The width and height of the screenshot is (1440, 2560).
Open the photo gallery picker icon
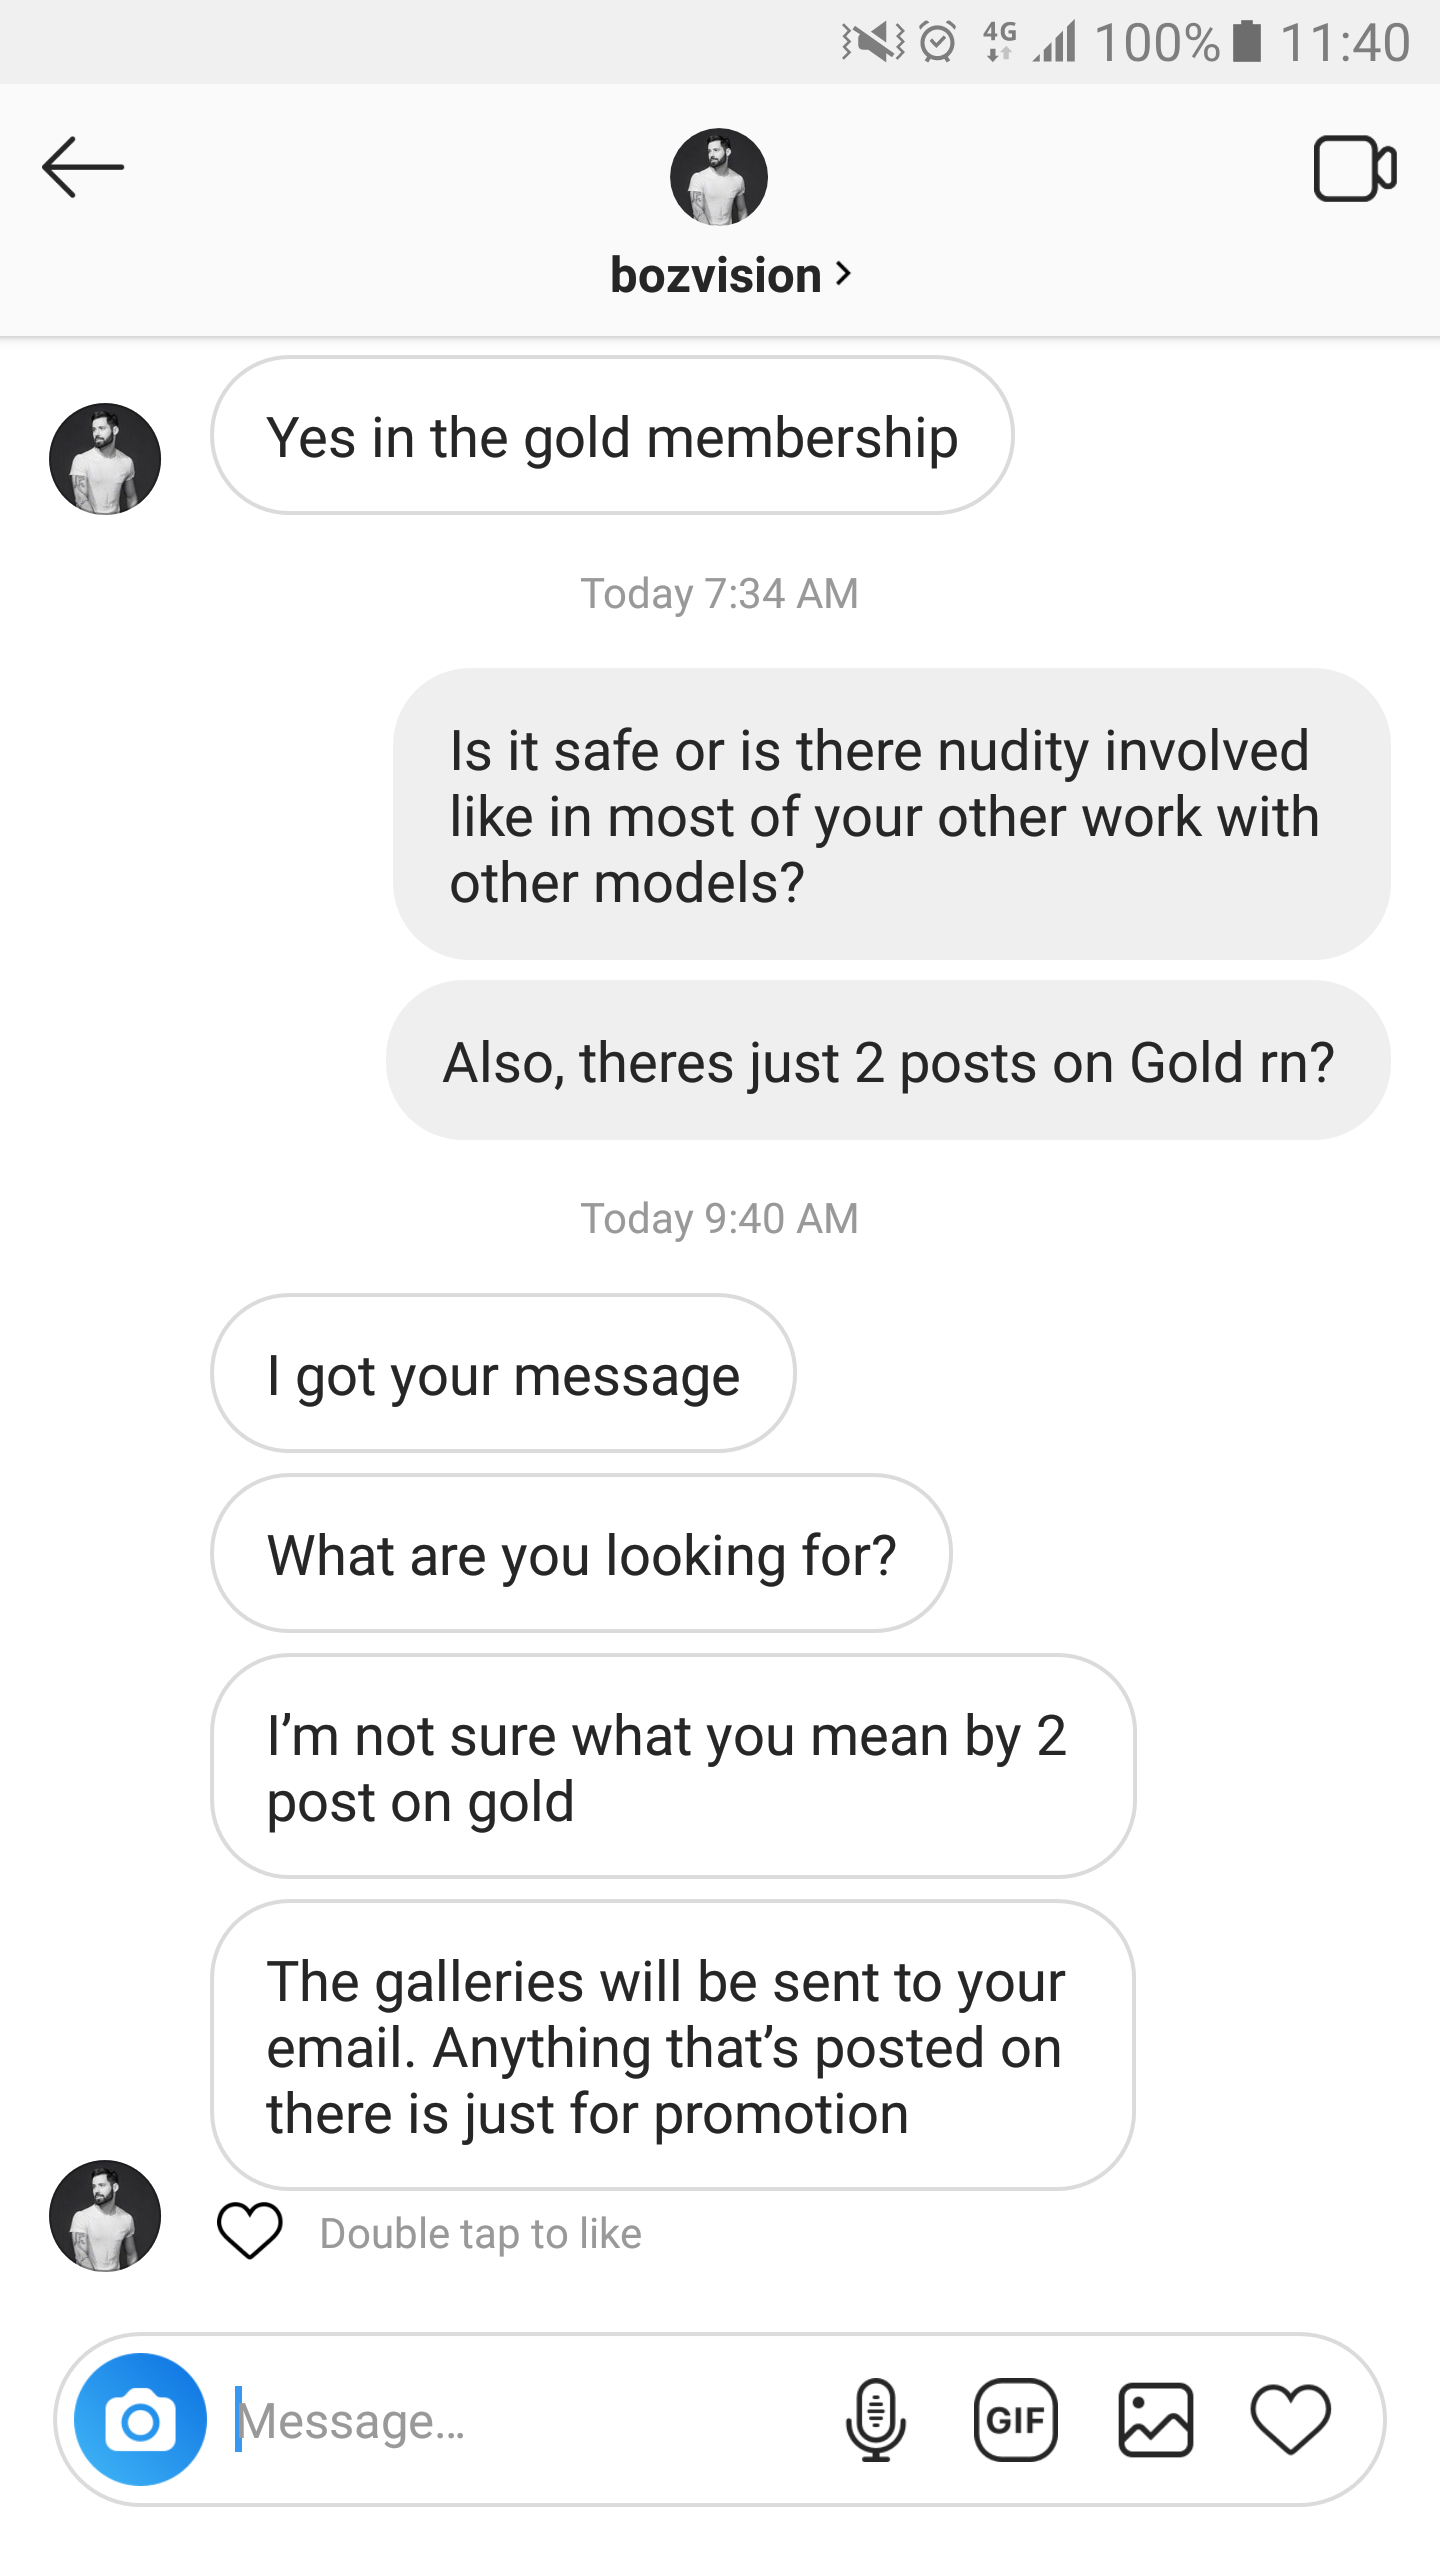[1155, 2420]
